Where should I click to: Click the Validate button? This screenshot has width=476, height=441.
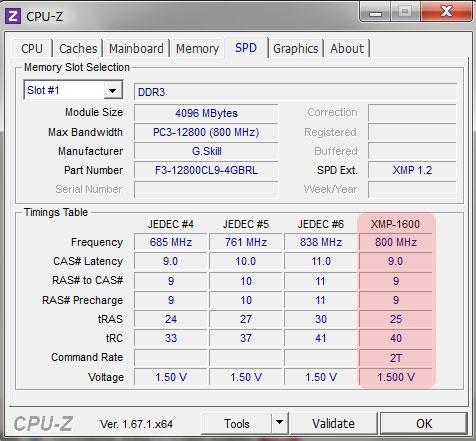pos(333,424)
